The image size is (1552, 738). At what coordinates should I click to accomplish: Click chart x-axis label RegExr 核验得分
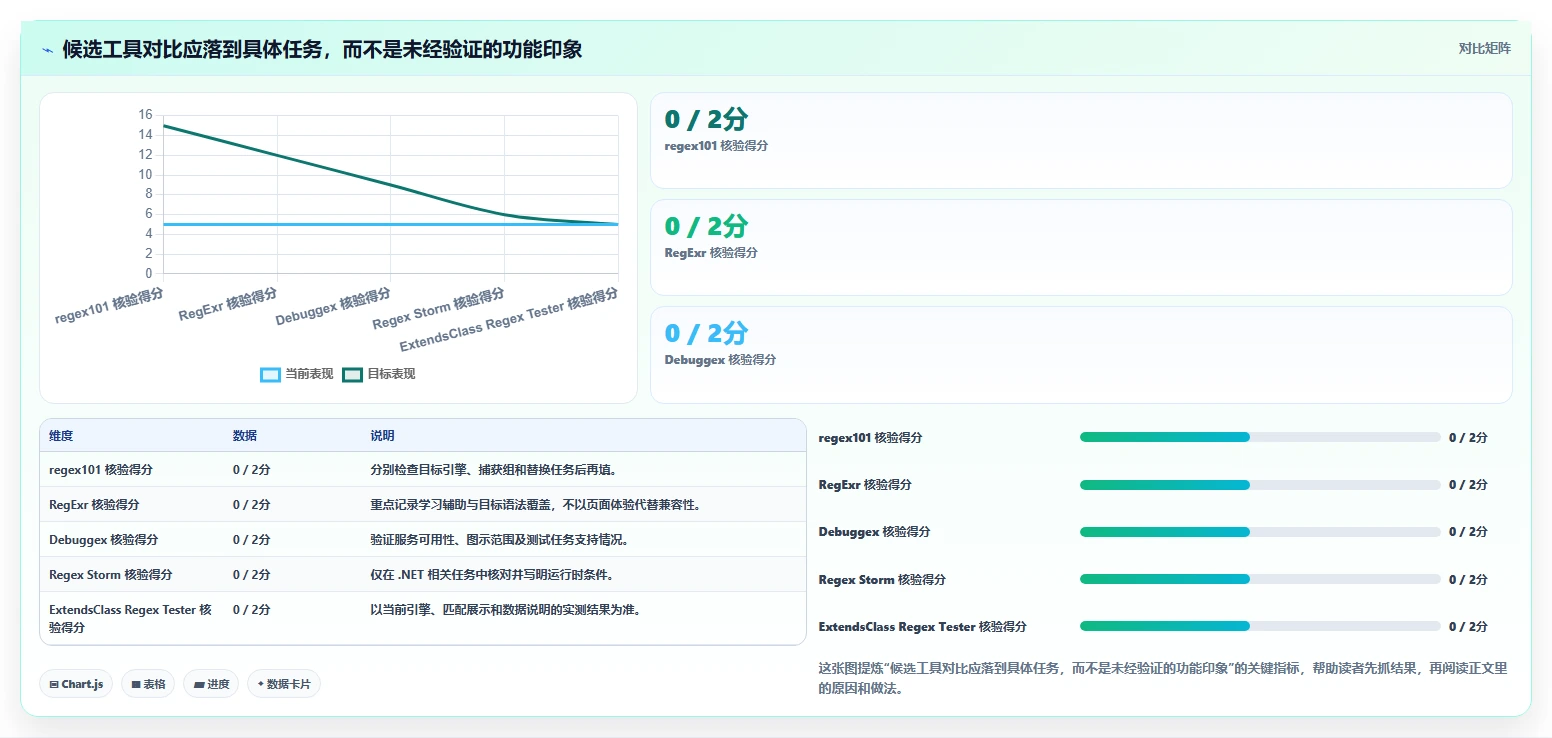(x=228, y=304)
